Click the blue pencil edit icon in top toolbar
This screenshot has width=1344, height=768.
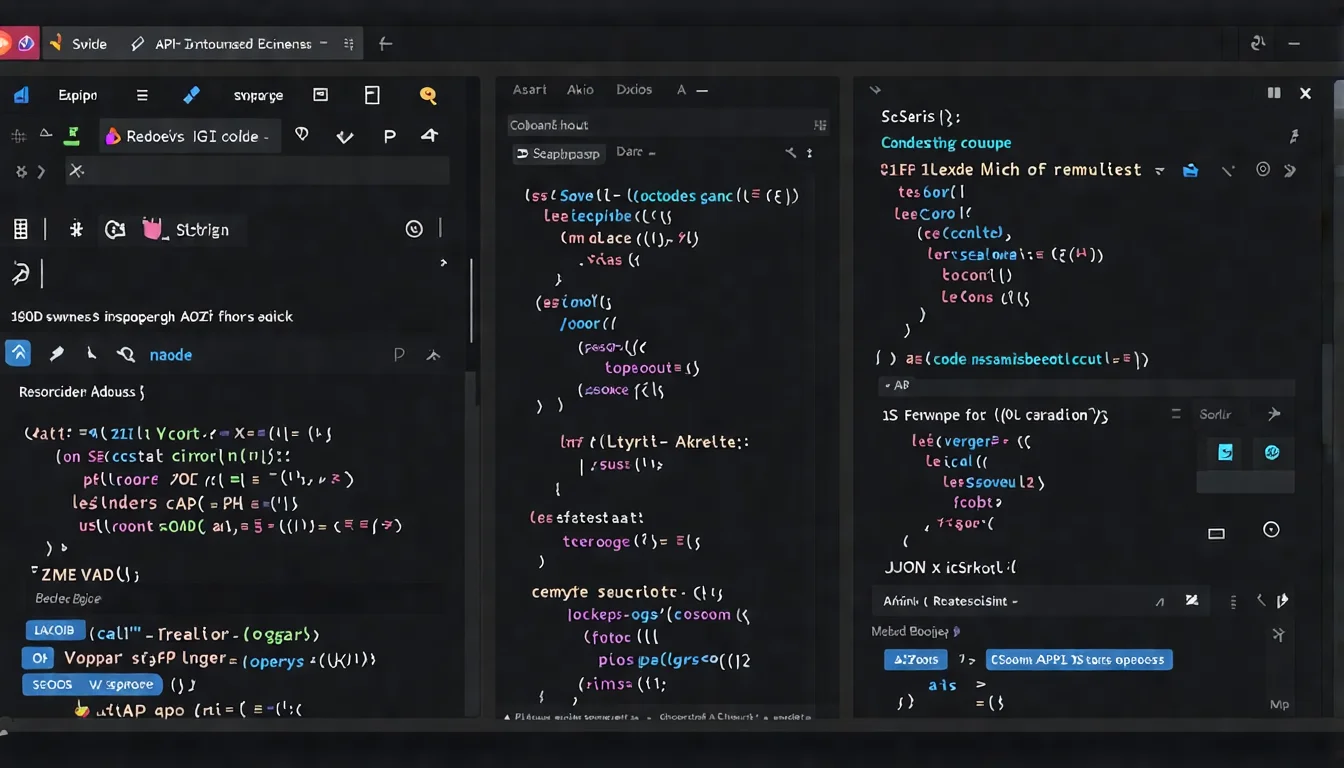pos(191,95)
